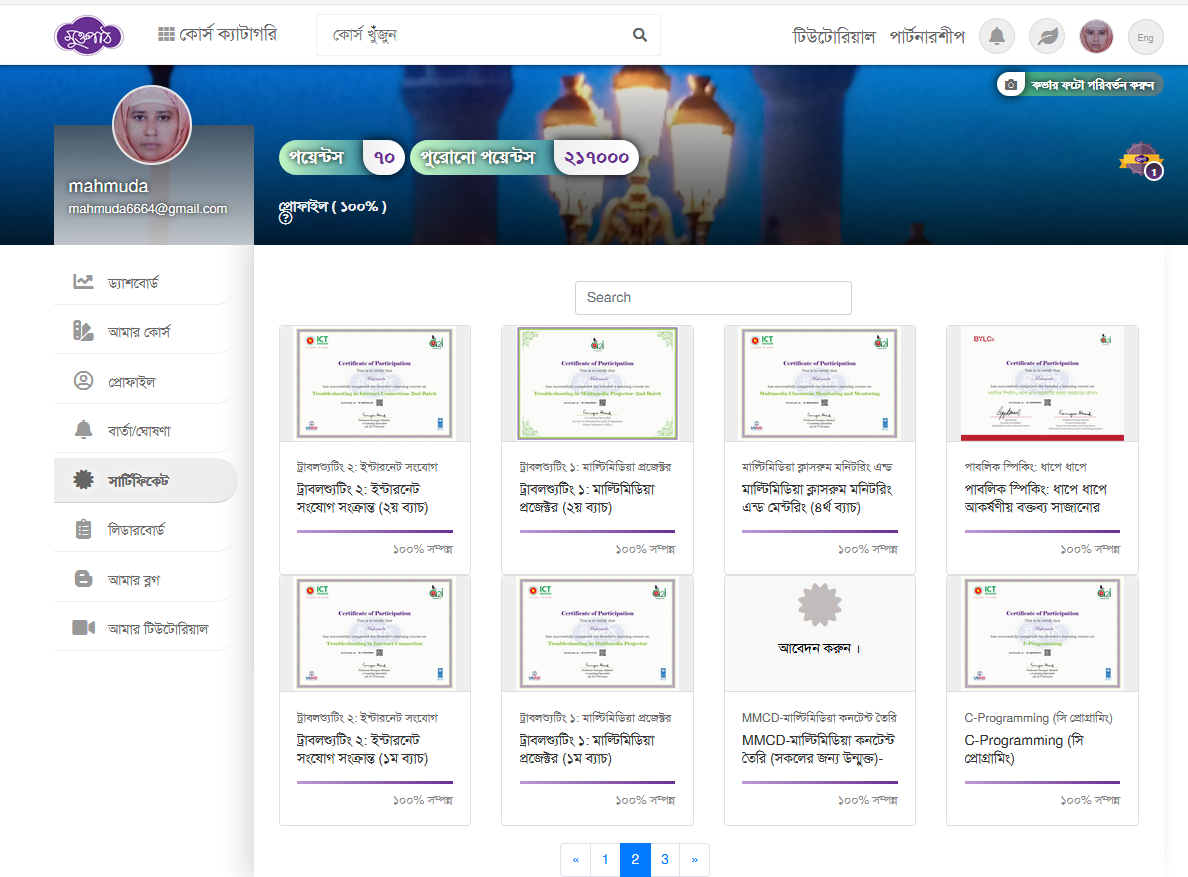Click the magnifier search icon
Screen dimensions: 1188x877
(x=640, y=35)
